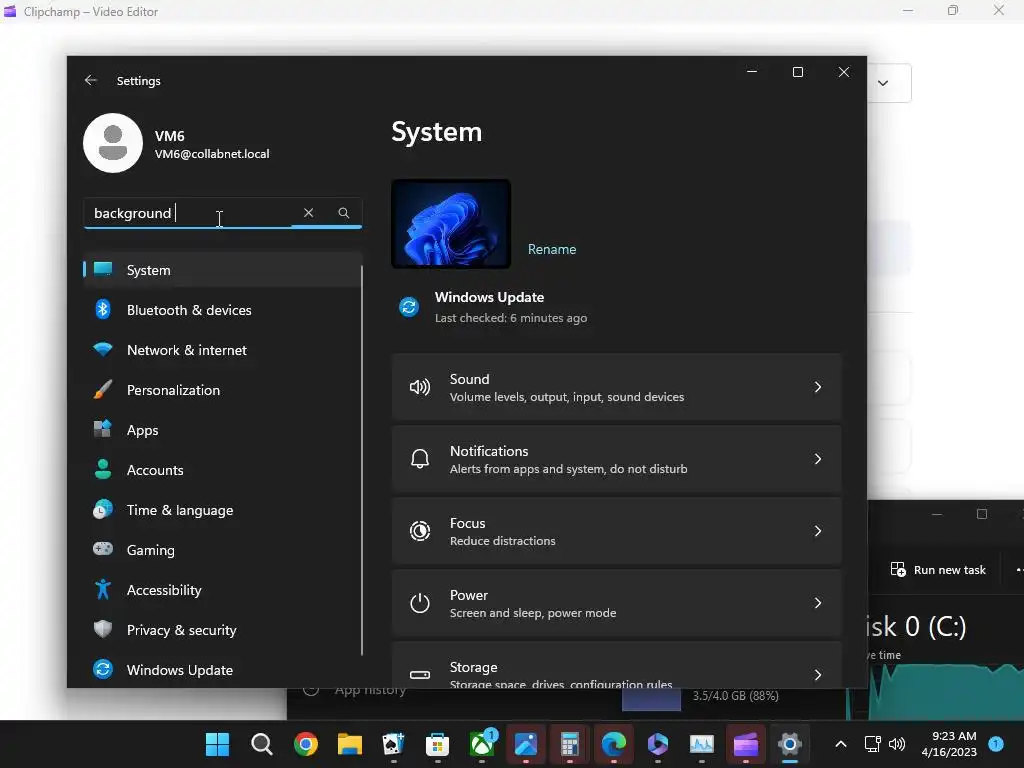Expand Notifications with its chevron arrow
Image resolution: width=1024 pixels, height=768 pixels.
(x=818, y=459)
